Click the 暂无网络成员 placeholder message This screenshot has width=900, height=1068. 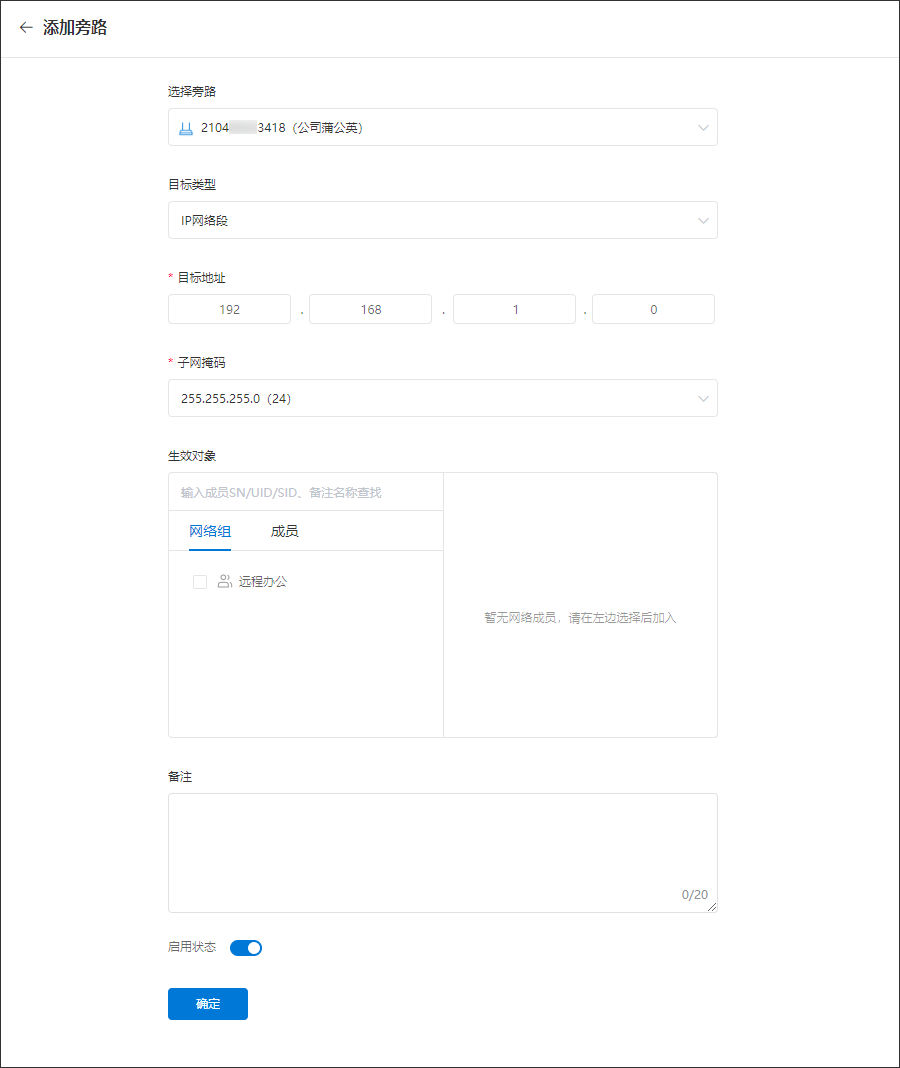pos(580,618)
